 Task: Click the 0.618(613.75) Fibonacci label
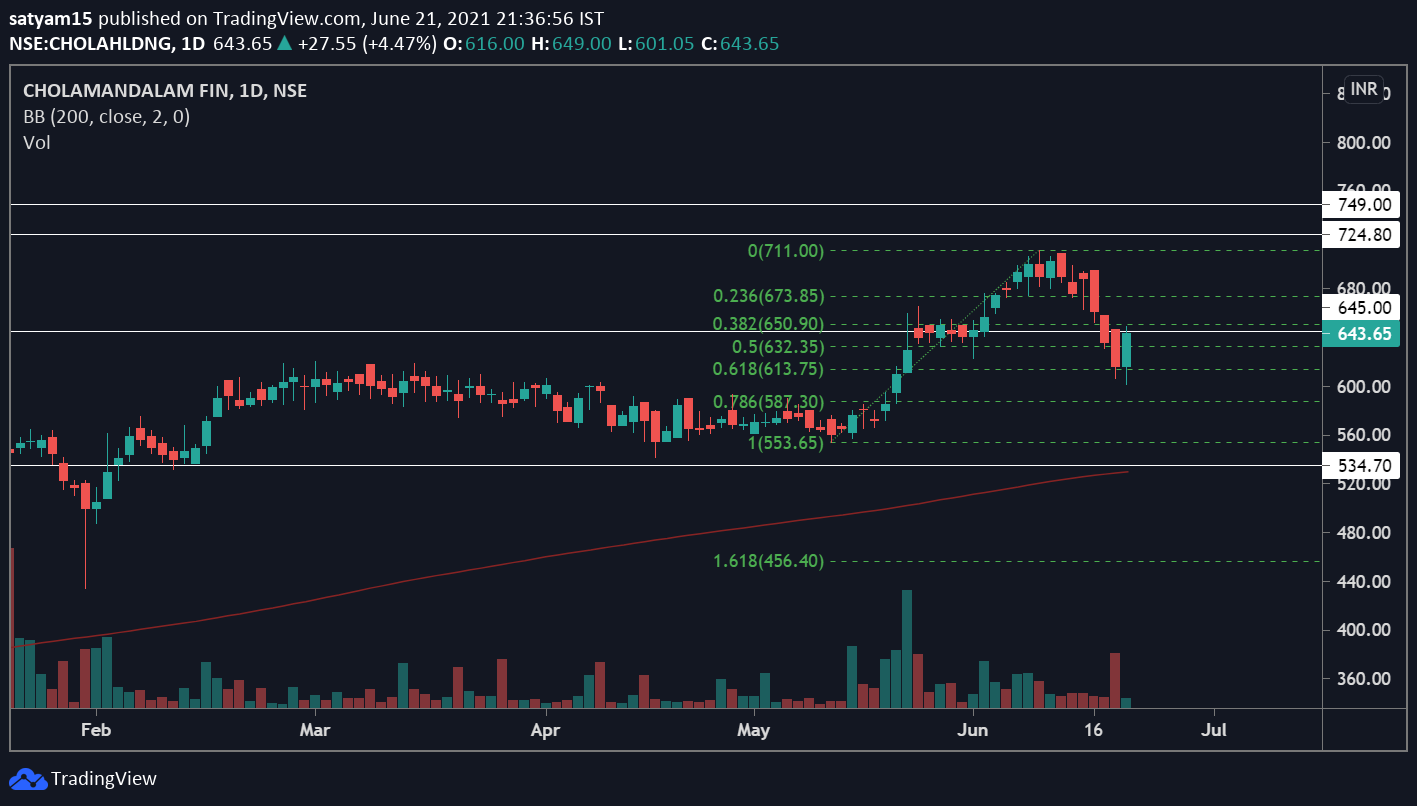point(768,369)
